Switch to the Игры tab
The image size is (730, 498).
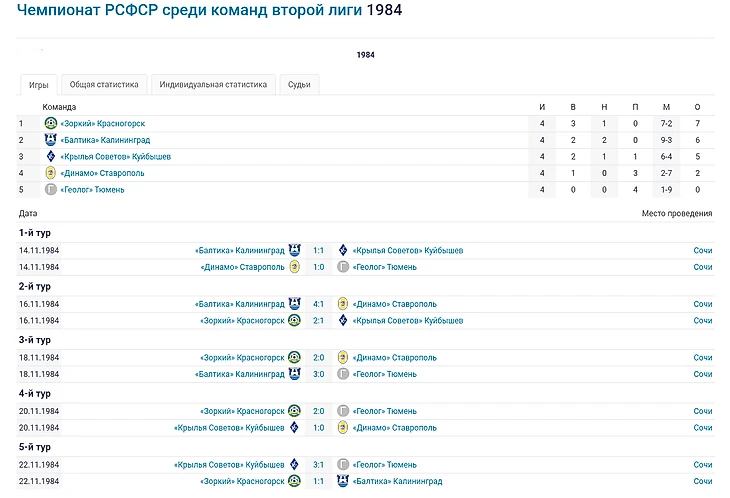pyautogui.click(x=39, y=85)
